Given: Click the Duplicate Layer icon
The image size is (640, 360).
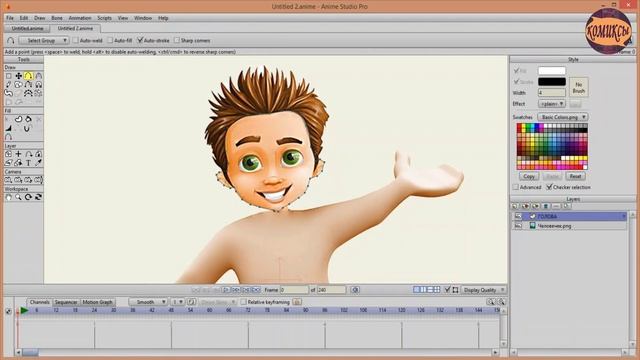Looking at the screenshot, I should pos(525,206).
